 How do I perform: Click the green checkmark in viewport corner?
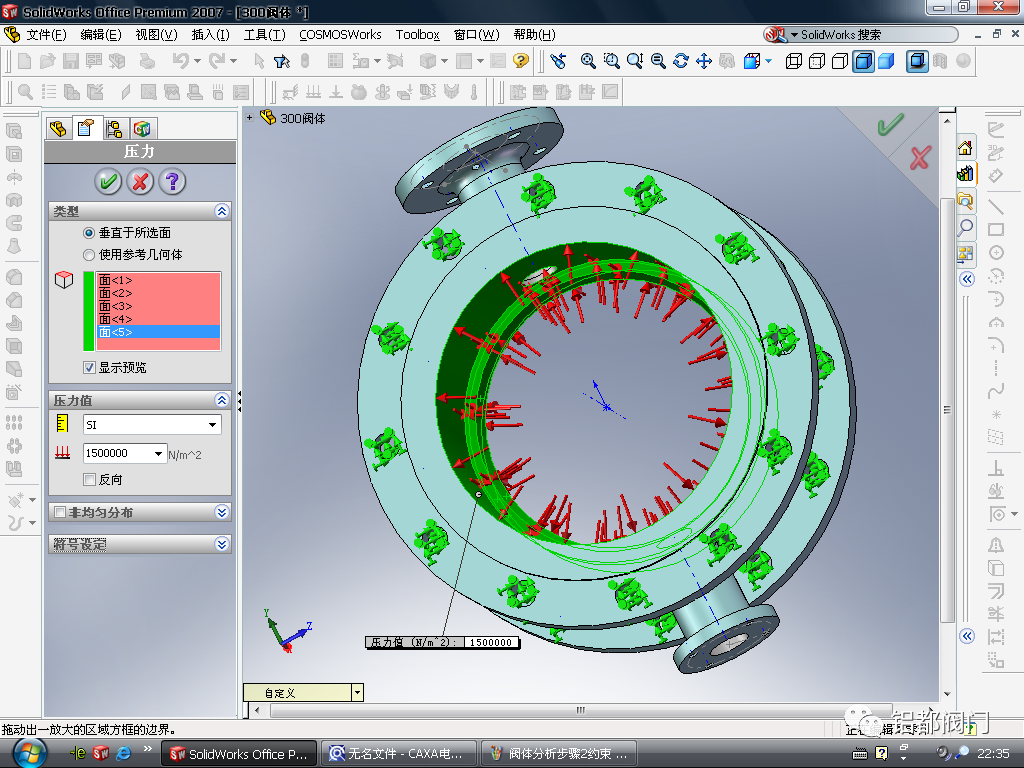(x=889, y=125)
